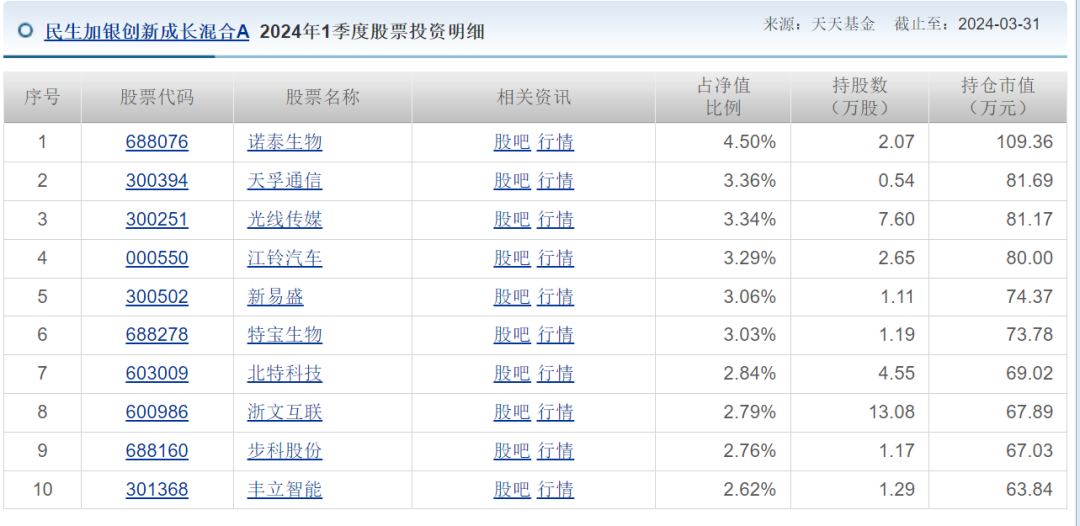Viewport: 1080px width, 526px height.
Task: Click the 序号 column header
Action: coord(42,97)
